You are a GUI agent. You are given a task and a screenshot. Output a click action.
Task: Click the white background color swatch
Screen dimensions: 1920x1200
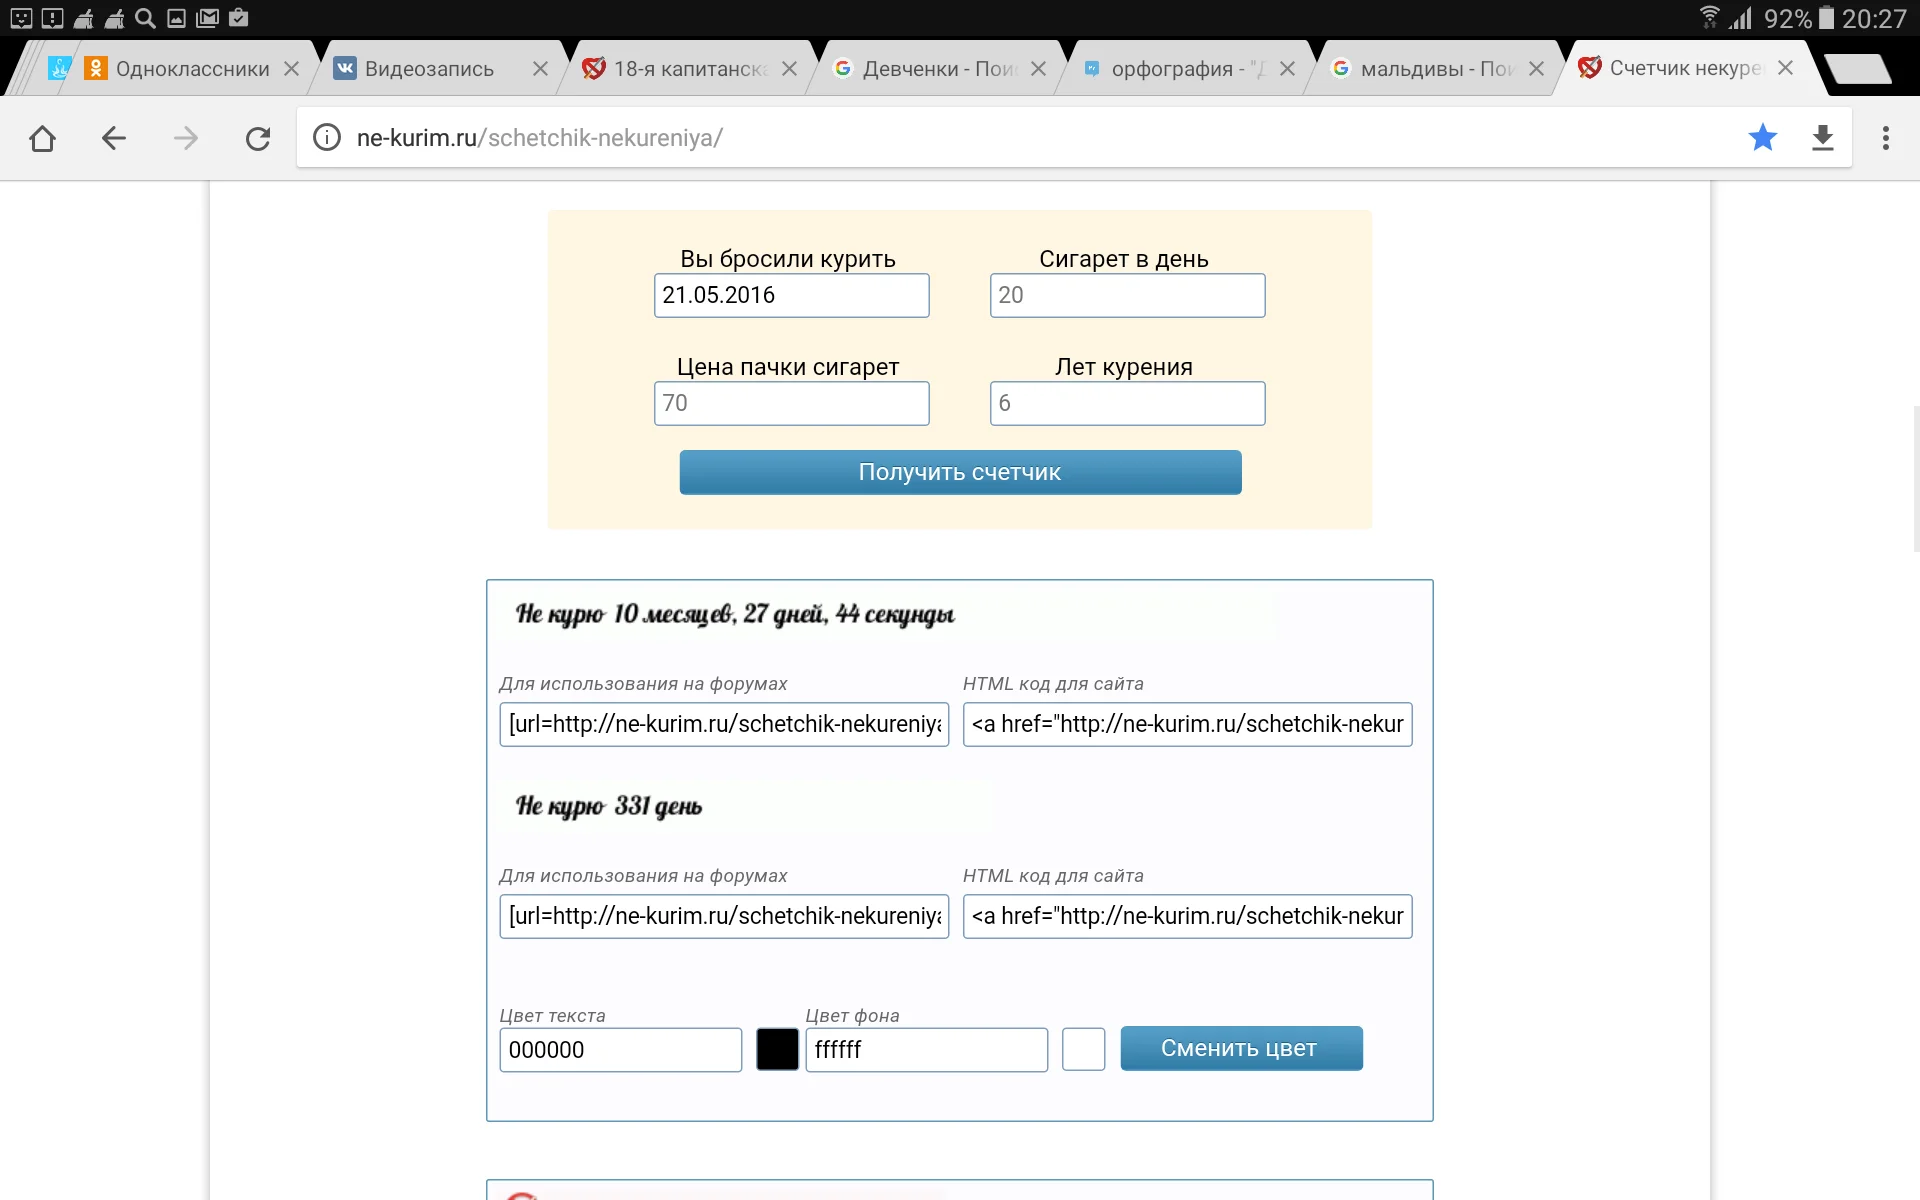(x=1083, y=1049)
